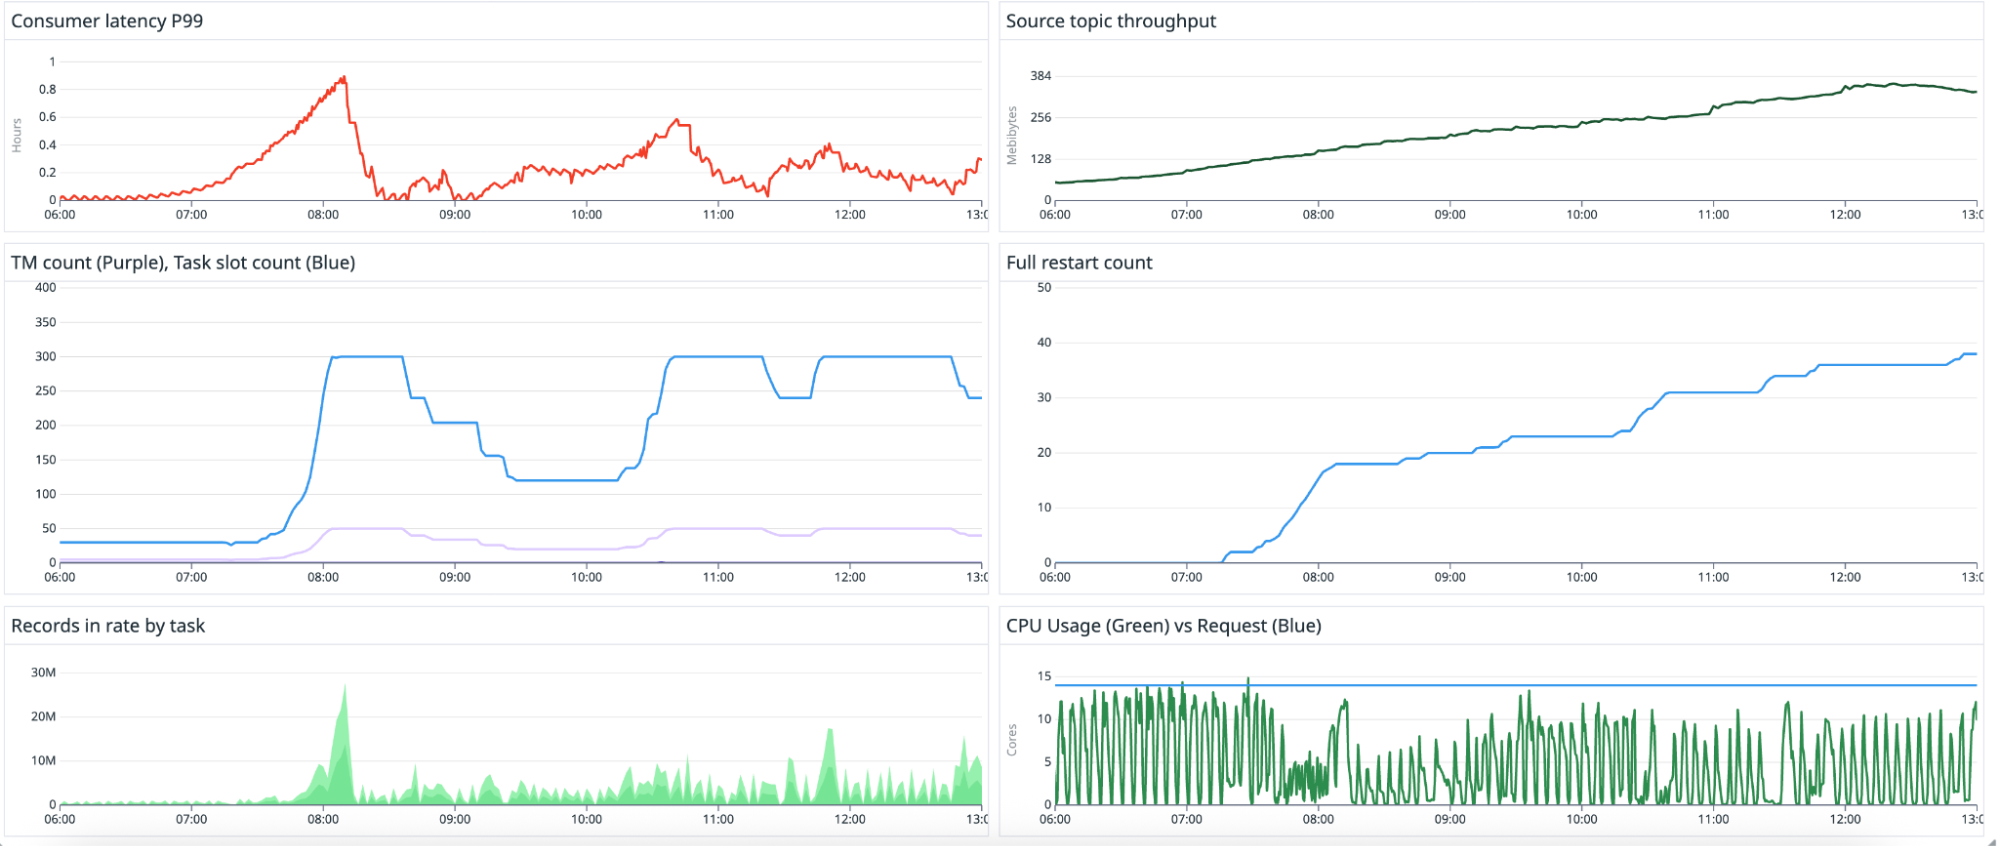Click the "Cores" y-axis label
This screenshot has width=1999, height=847.
pyautogui.click(x=1012, y=740)
